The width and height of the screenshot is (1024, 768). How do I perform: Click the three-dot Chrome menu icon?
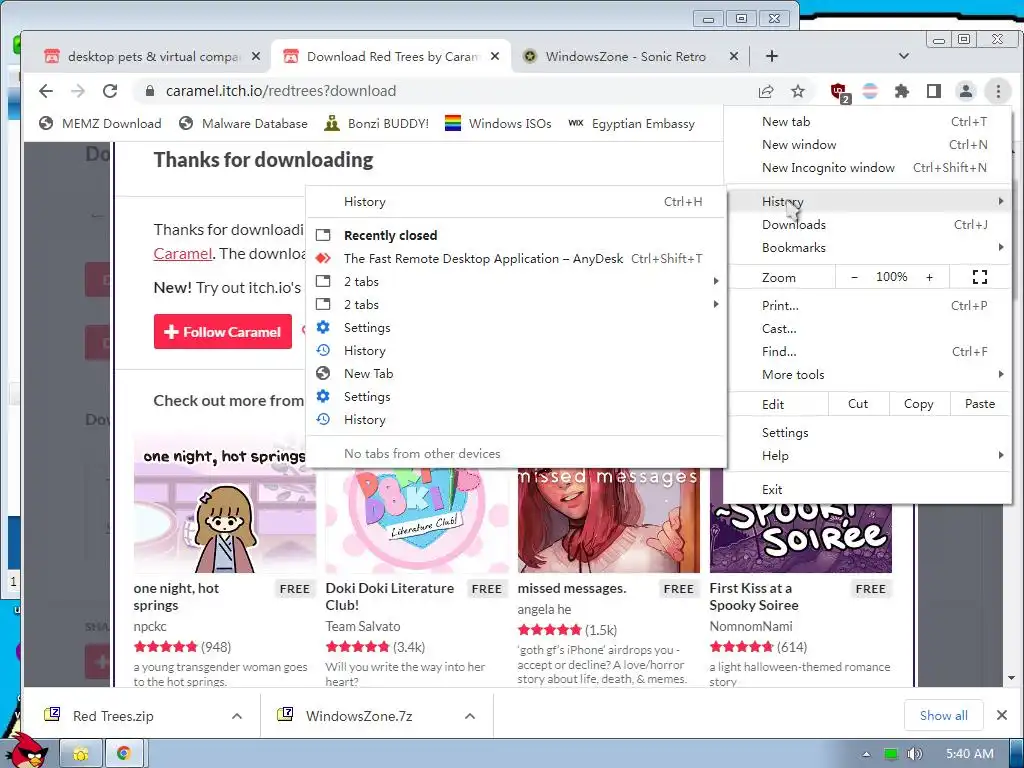coord(998,91)
